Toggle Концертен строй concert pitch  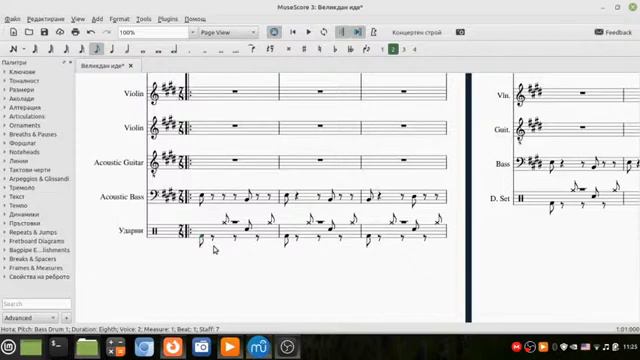(x=417, y=32)
